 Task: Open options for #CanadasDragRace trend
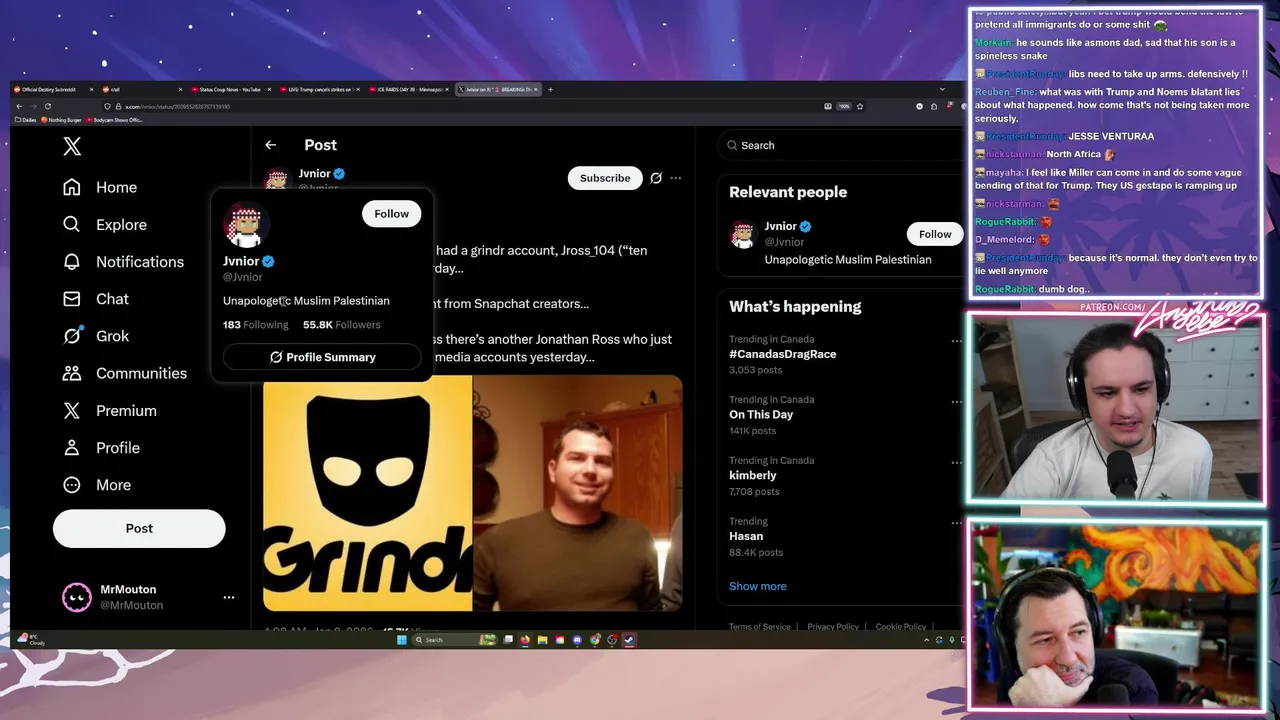tap(956, 341)
